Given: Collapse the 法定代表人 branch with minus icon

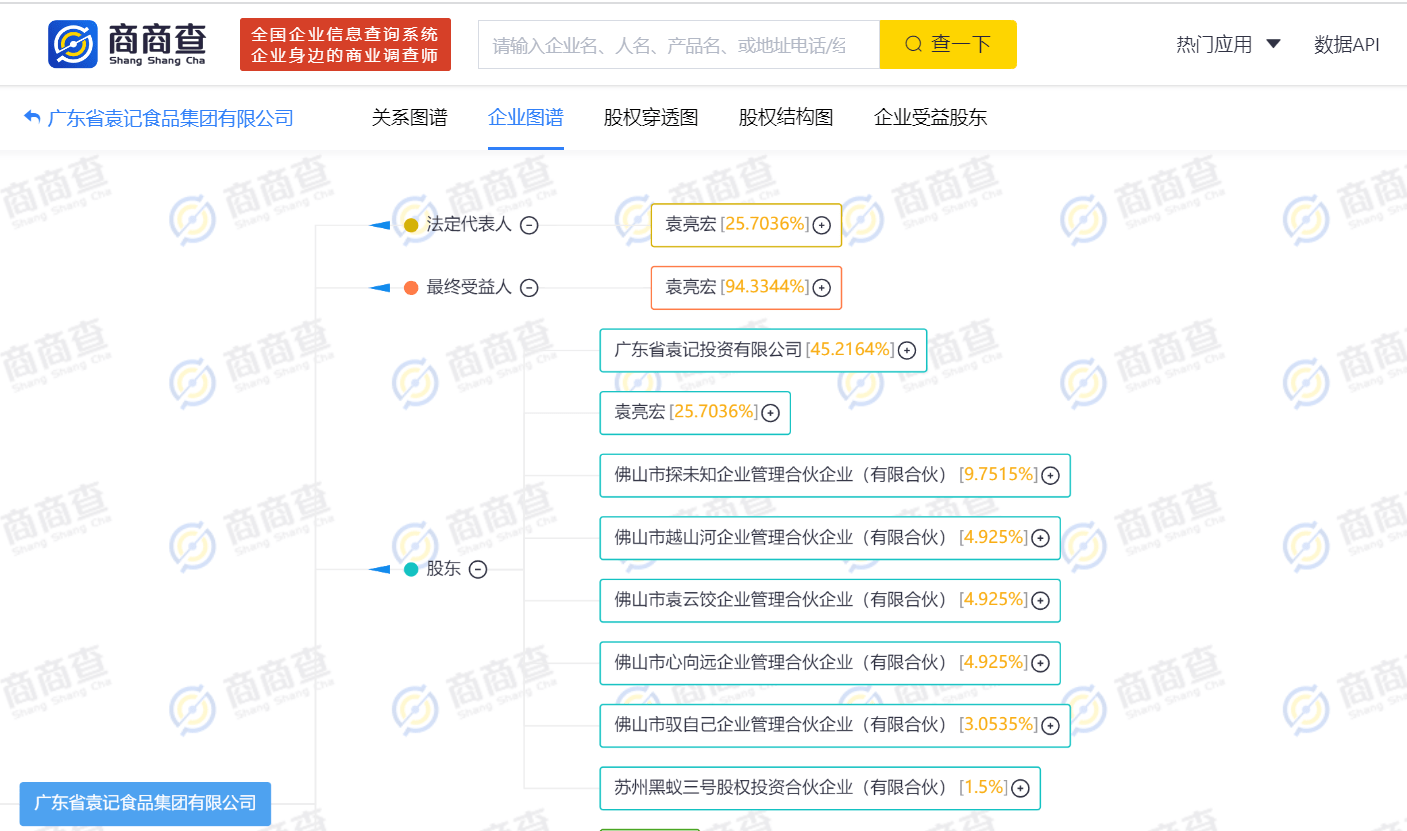Looking at the screenshot, I should pos(529,226).
